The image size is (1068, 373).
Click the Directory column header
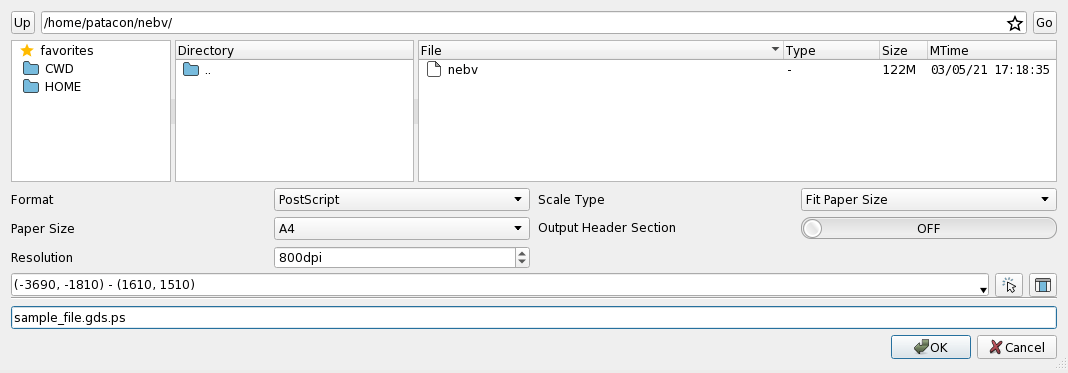[x=294, y=50]
